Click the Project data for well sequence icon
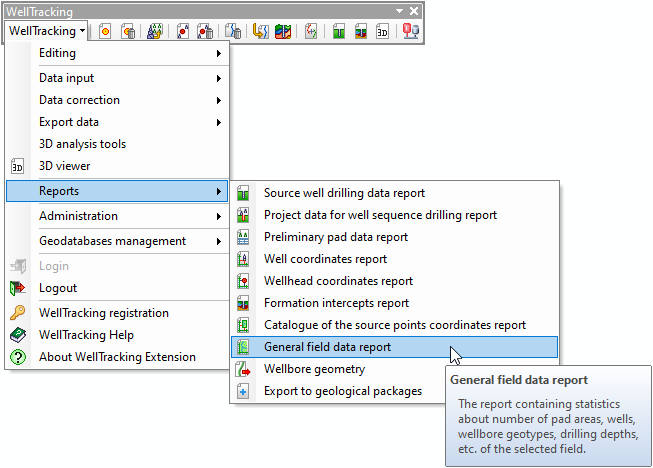 pos(243,215)
